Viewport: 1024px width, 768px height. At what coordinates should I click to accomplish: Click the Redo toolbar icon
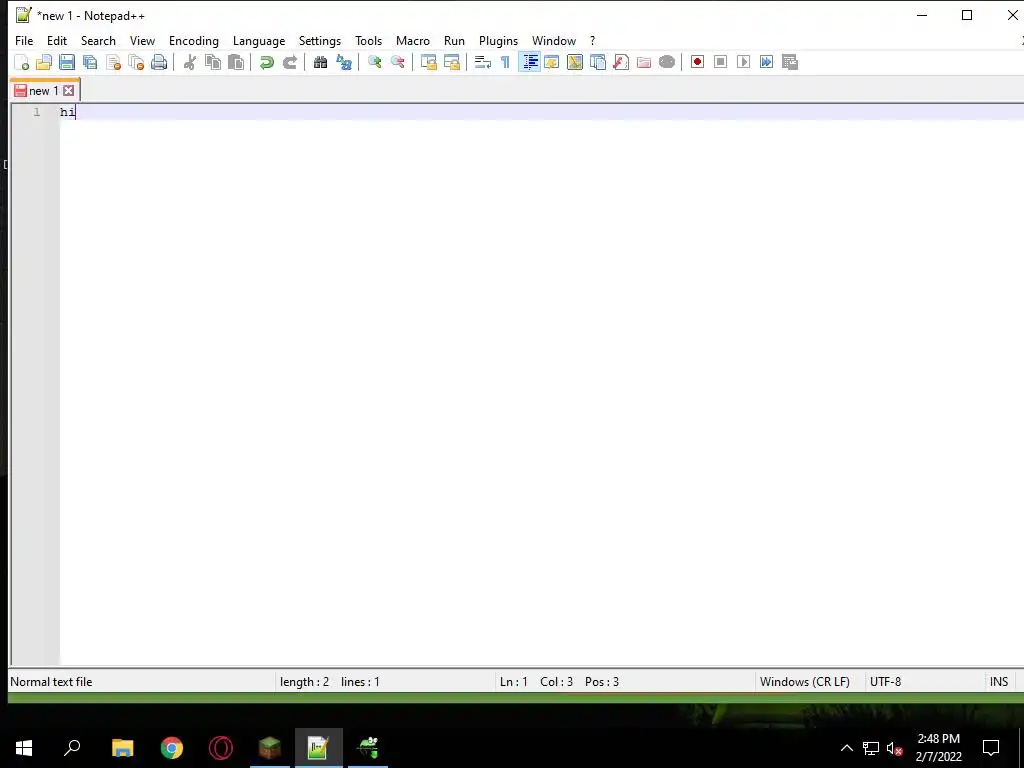tap(289, 62)
